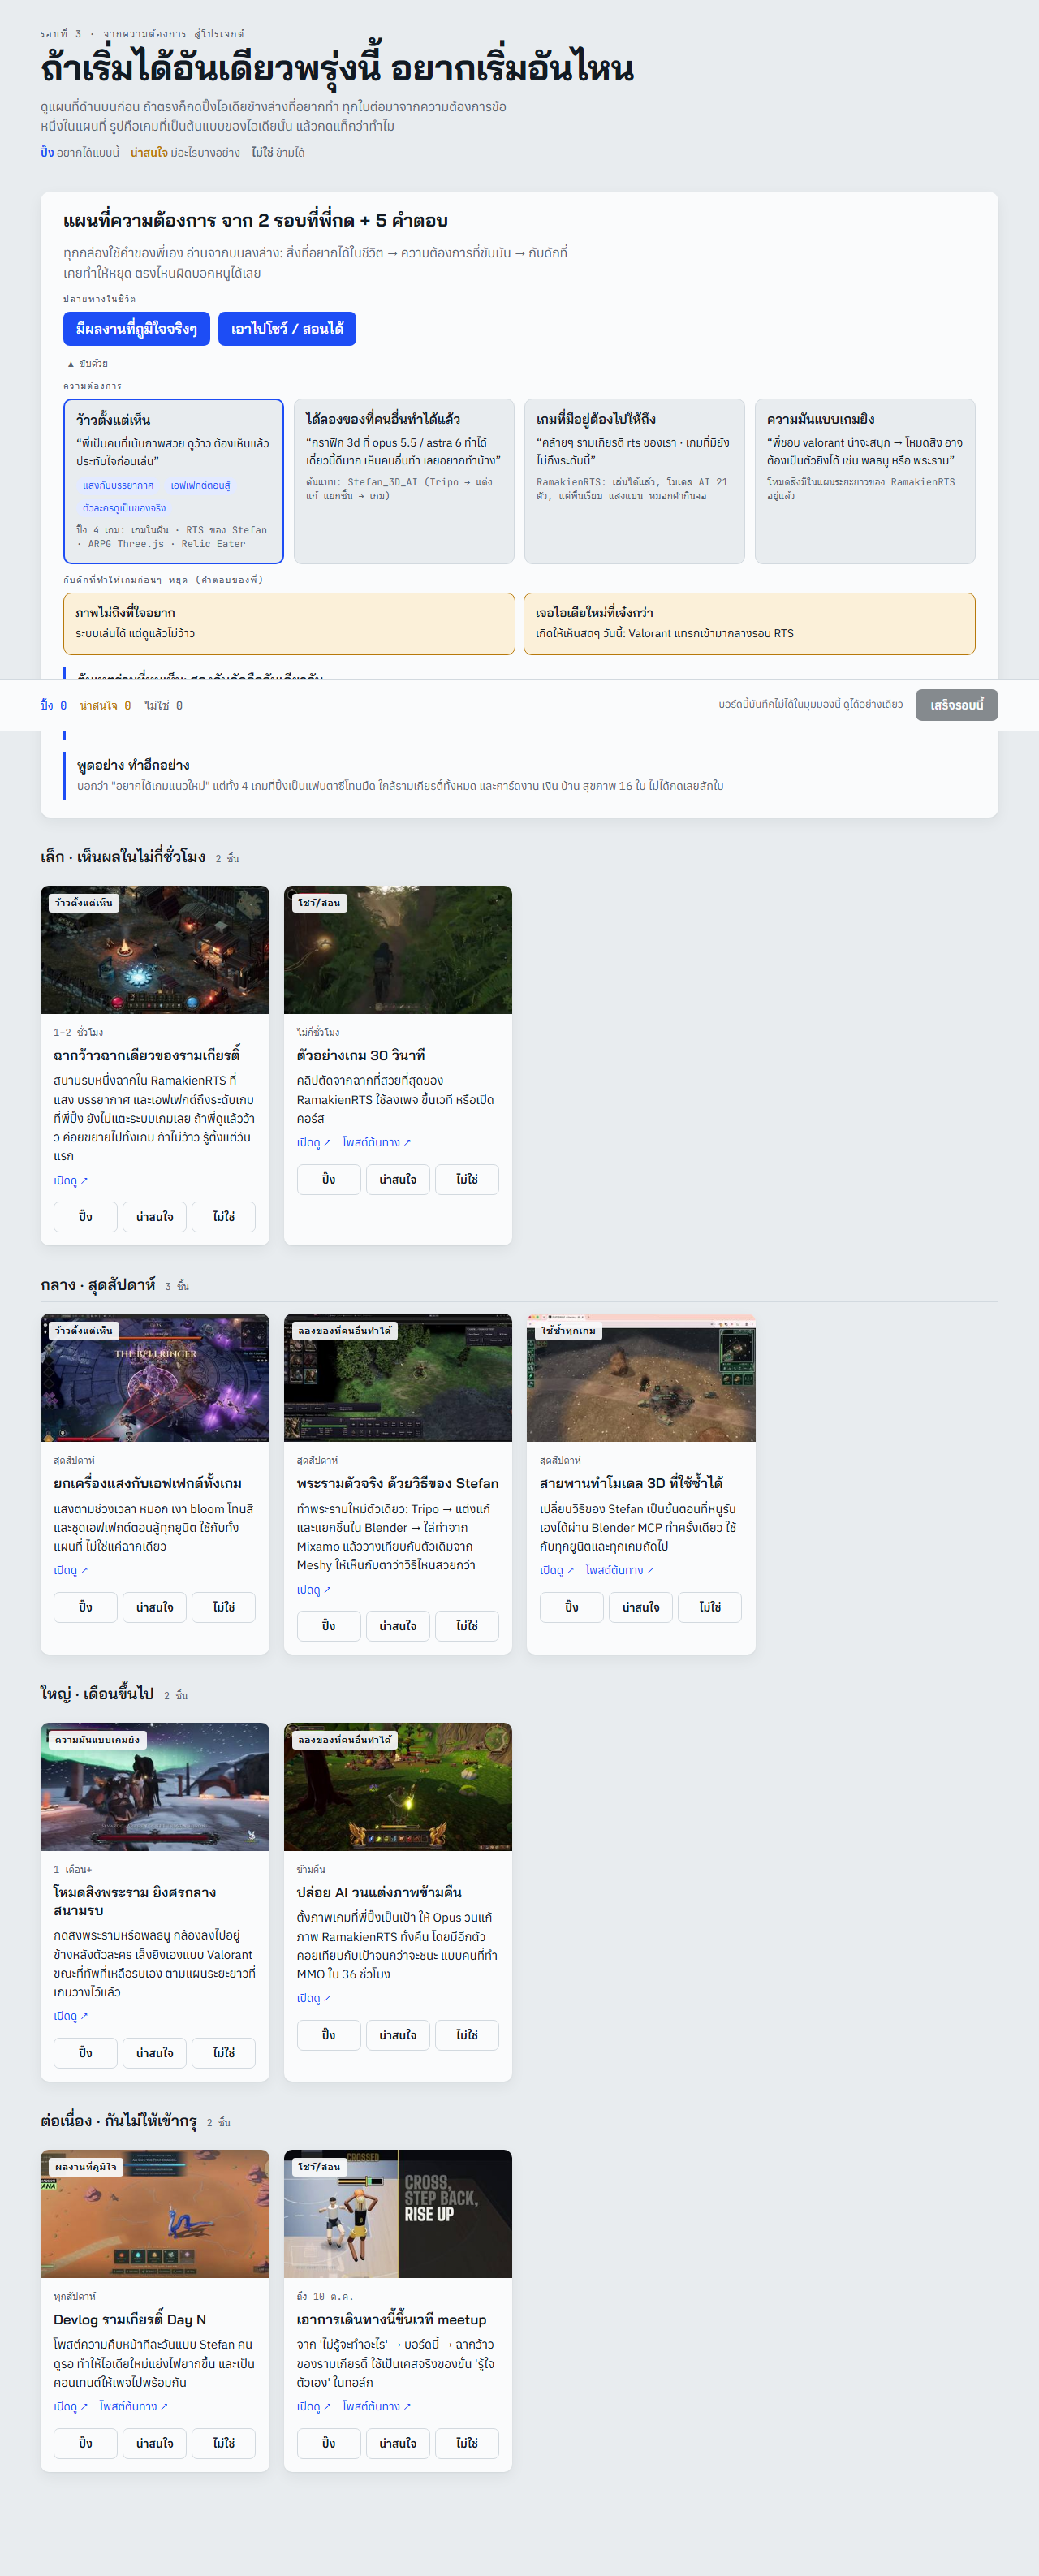Viewport: 1039px width, 2576px height.
Task: Select the เจอไอเดียใหม่ที่เจ๋งกว่า trap card
Action: [x=749, y=624]
